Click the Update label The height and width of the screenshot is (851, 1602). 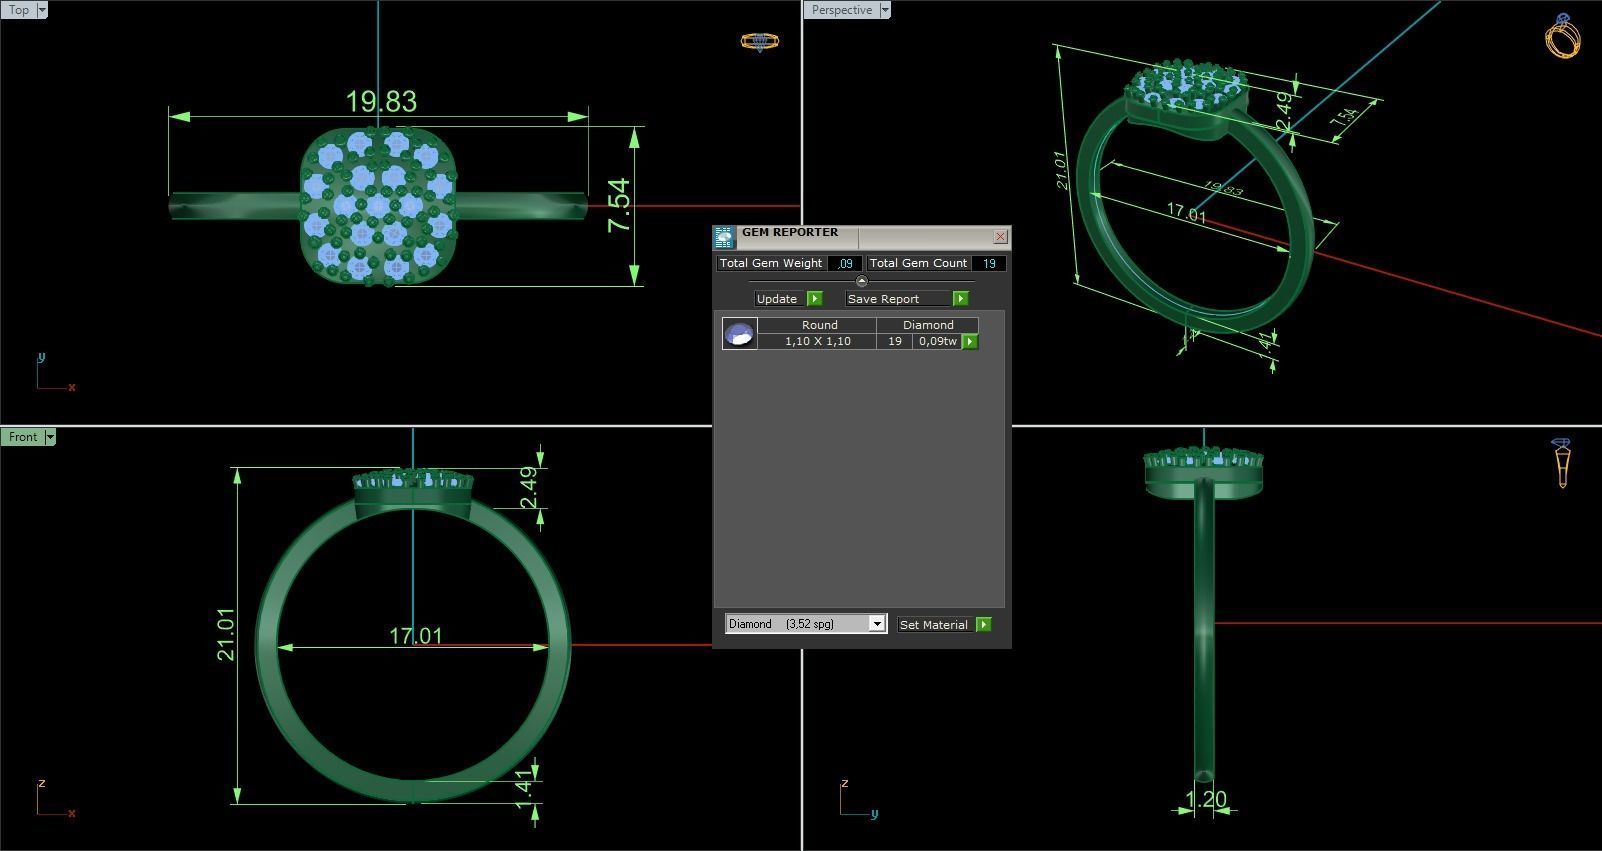pyautogui.click(x=777, y=299)
